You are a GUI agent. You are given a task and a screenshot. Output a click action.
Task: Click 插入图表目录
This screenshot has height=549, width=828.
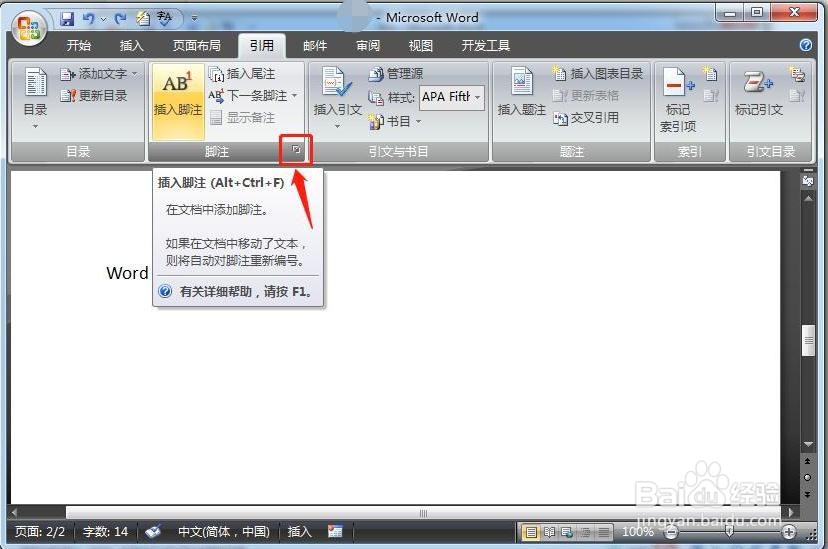click(x=598, y=74)
